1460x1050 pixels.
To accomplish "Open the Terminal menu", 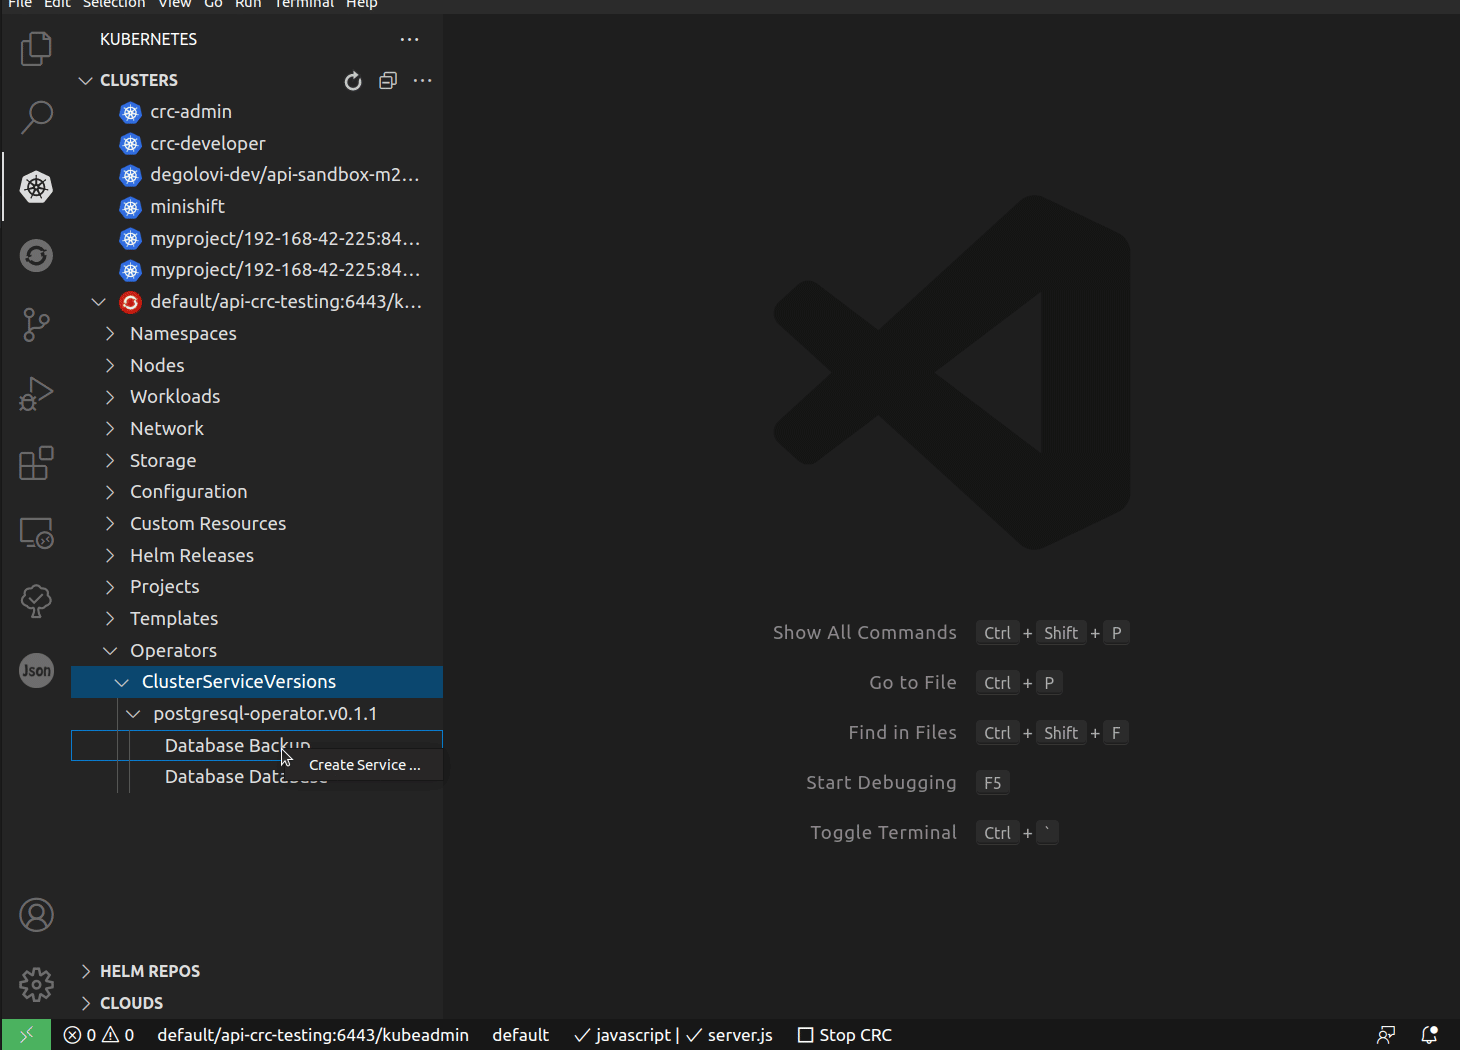I will click(x=304, y=4).
